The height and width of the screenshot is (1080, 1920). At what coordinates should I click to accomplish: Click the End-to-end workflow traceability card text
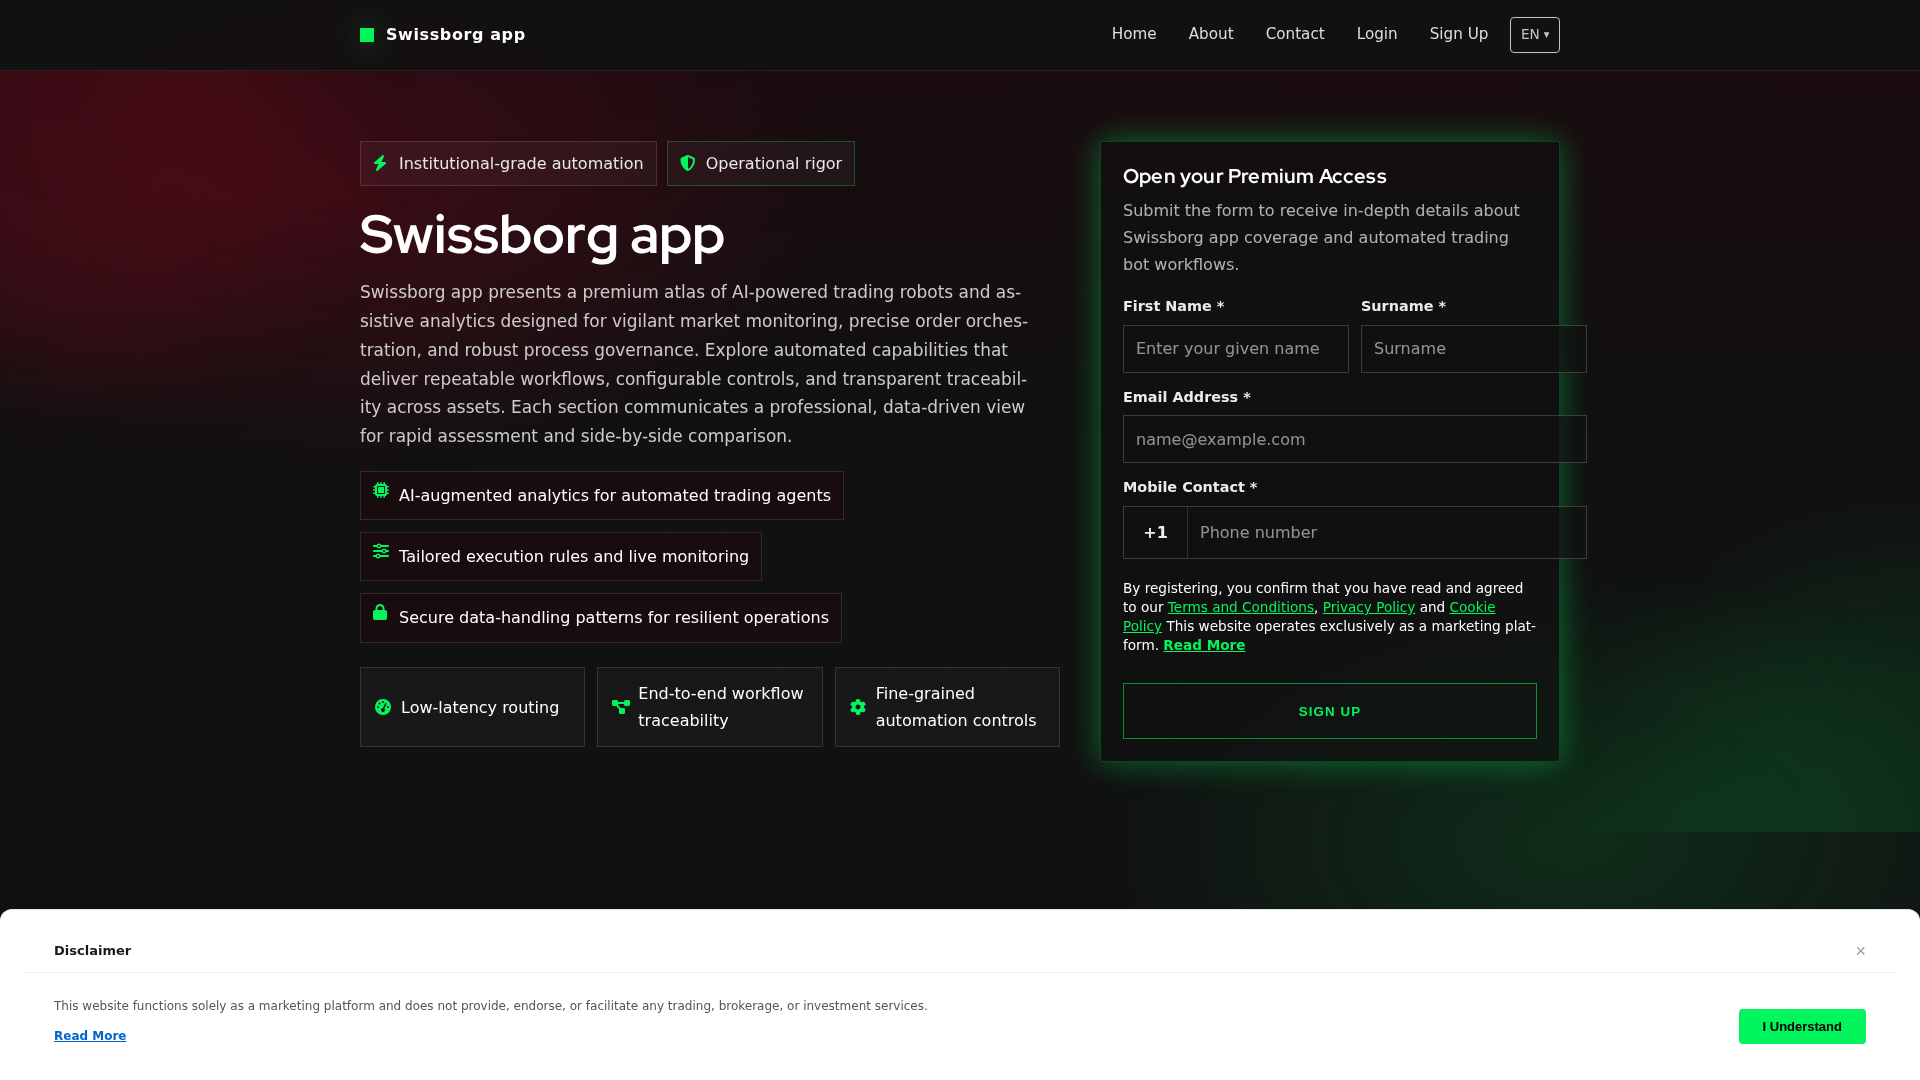(x=721, y=707)
